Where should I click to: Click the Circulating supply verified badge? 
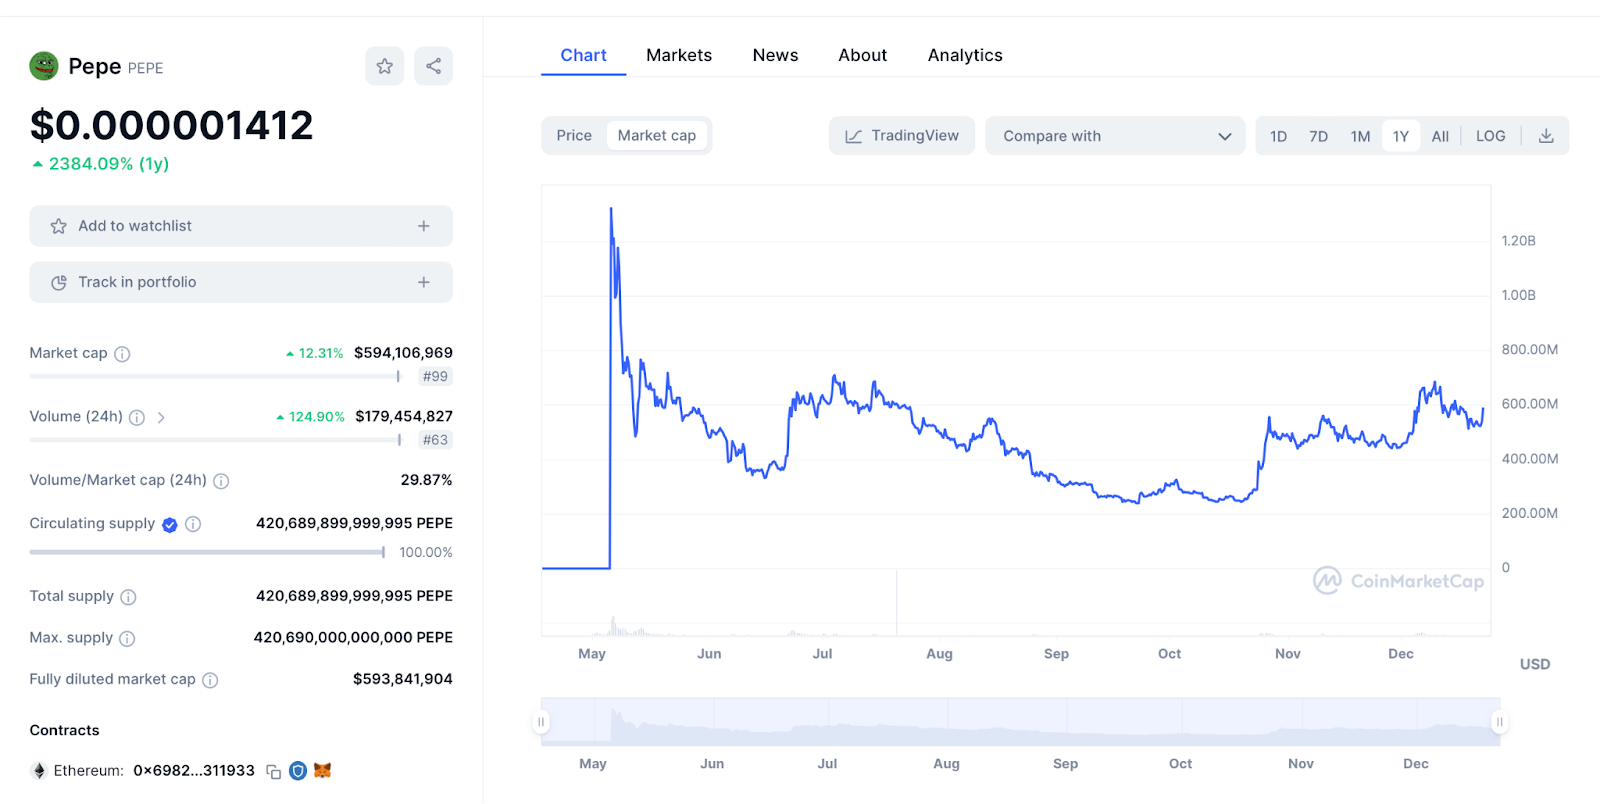[170, 525]
